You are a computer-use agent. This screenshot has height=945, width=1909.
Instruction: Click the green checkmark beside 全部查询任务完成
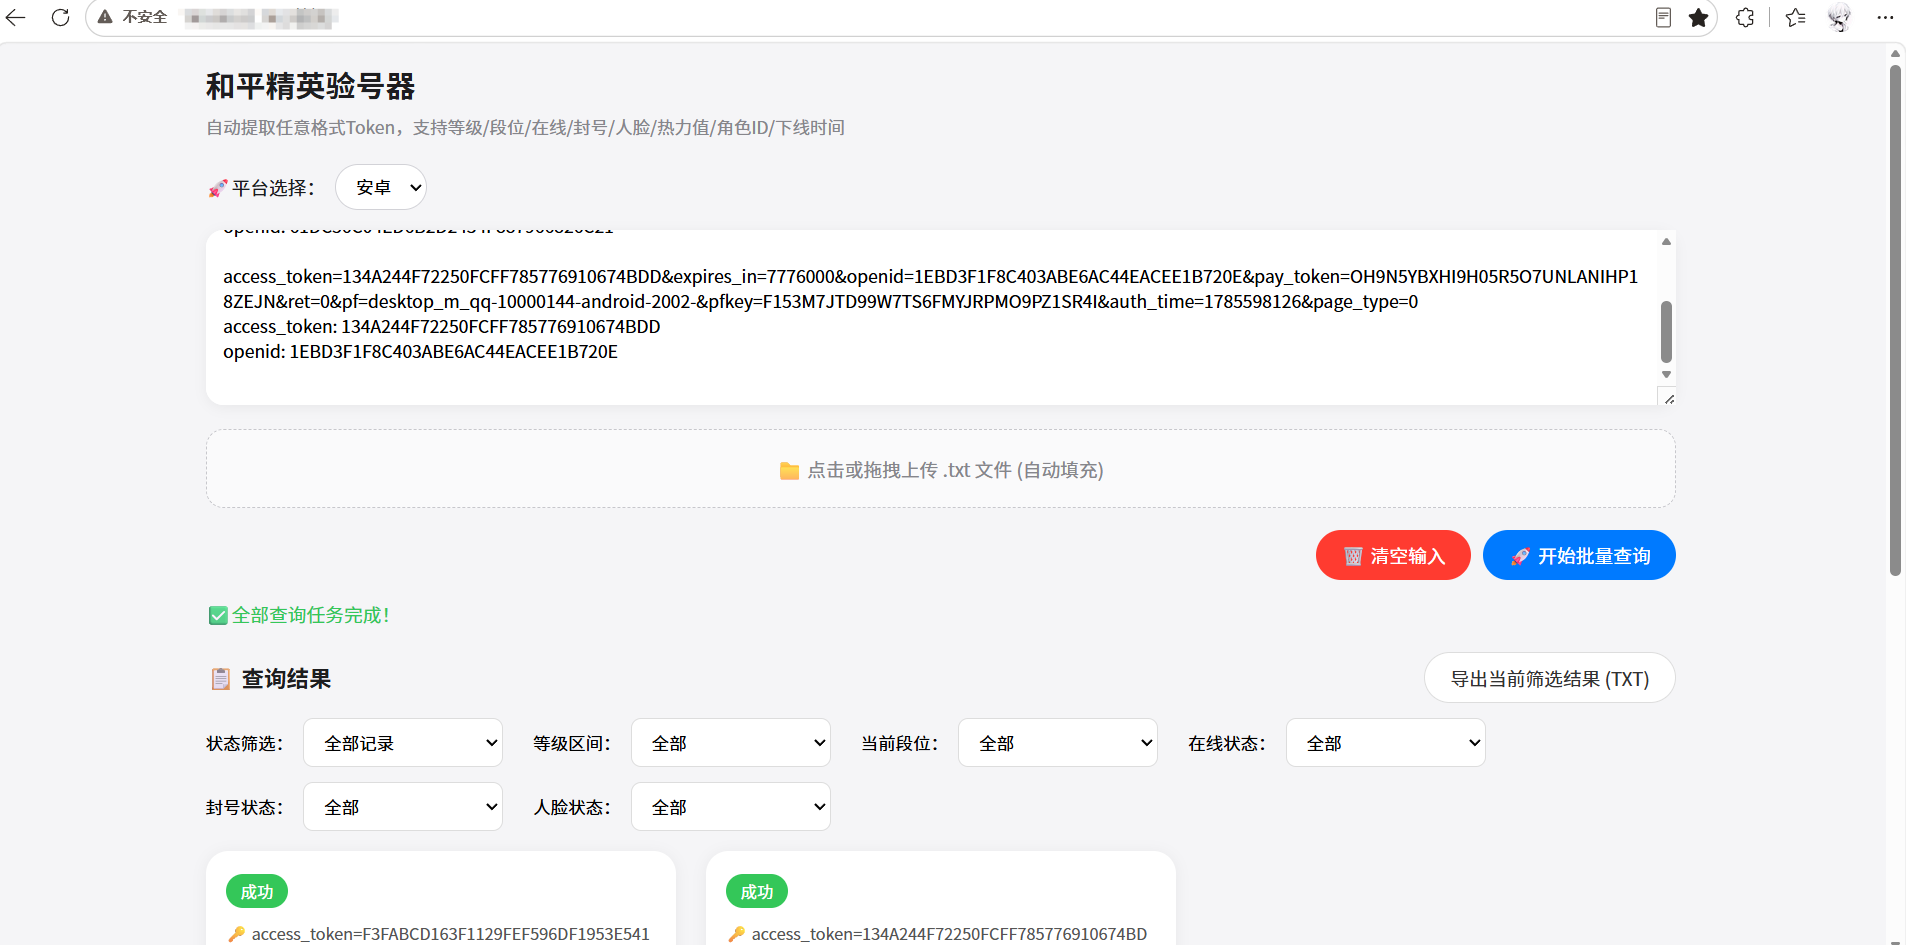(x=218, y=616)
